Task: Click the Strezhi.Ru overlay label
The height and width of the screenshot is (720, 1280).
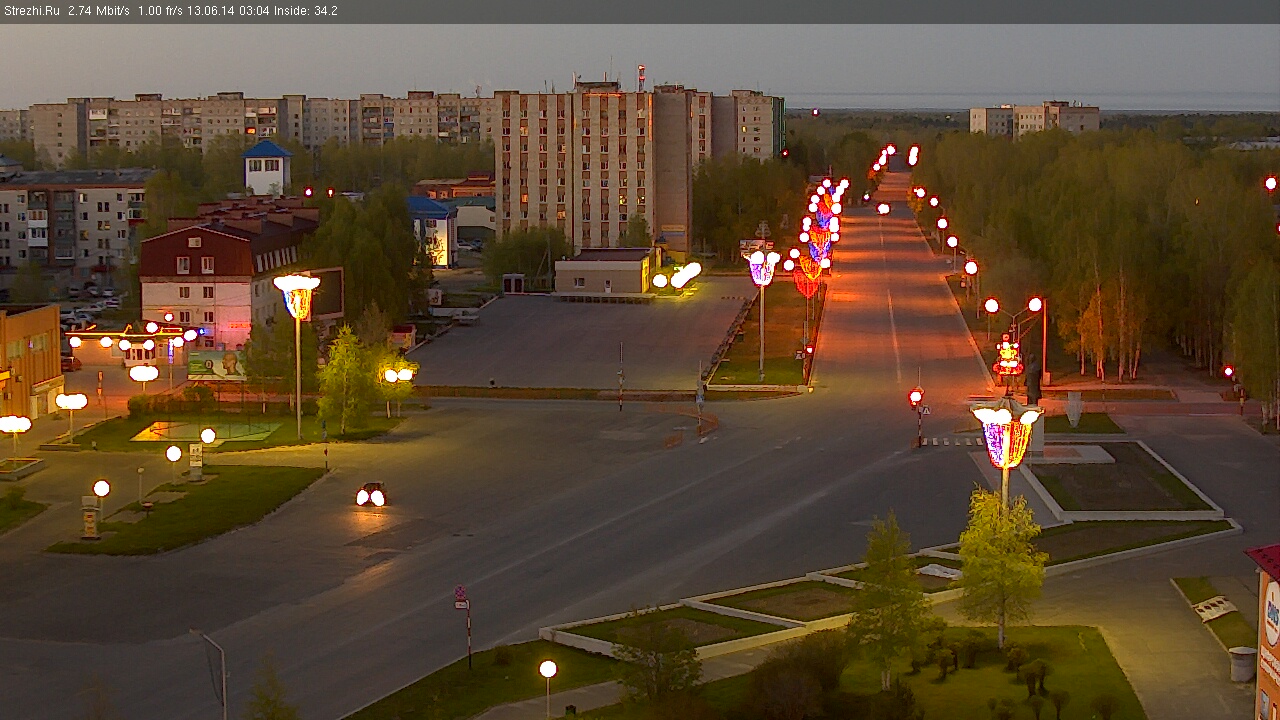Action: pyautogui.click(x=32, y=11)
